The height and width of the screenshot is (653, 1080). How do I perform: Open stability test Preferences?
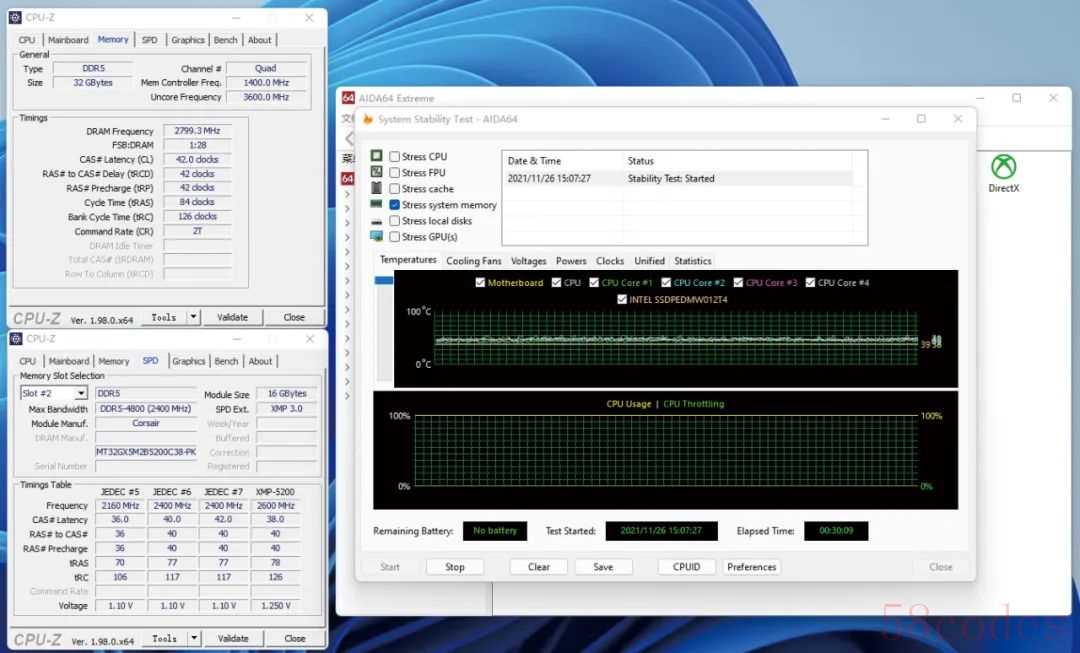[751, 566]
